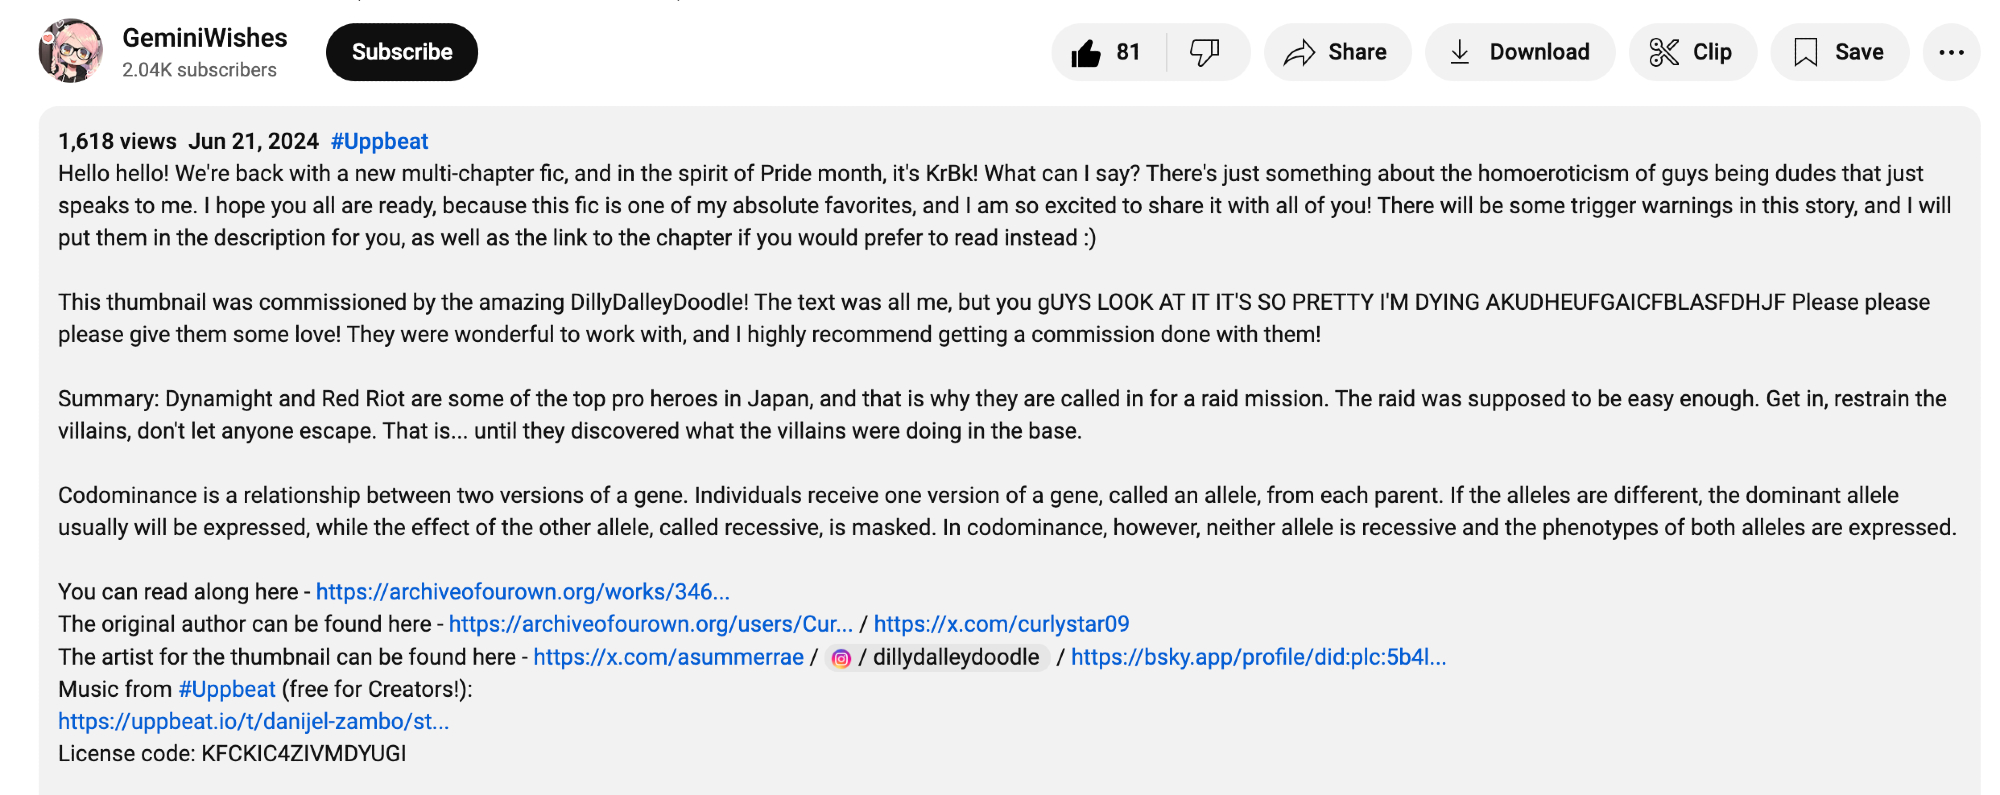Open the x.com/asummerrae artist link

[668, 657]
